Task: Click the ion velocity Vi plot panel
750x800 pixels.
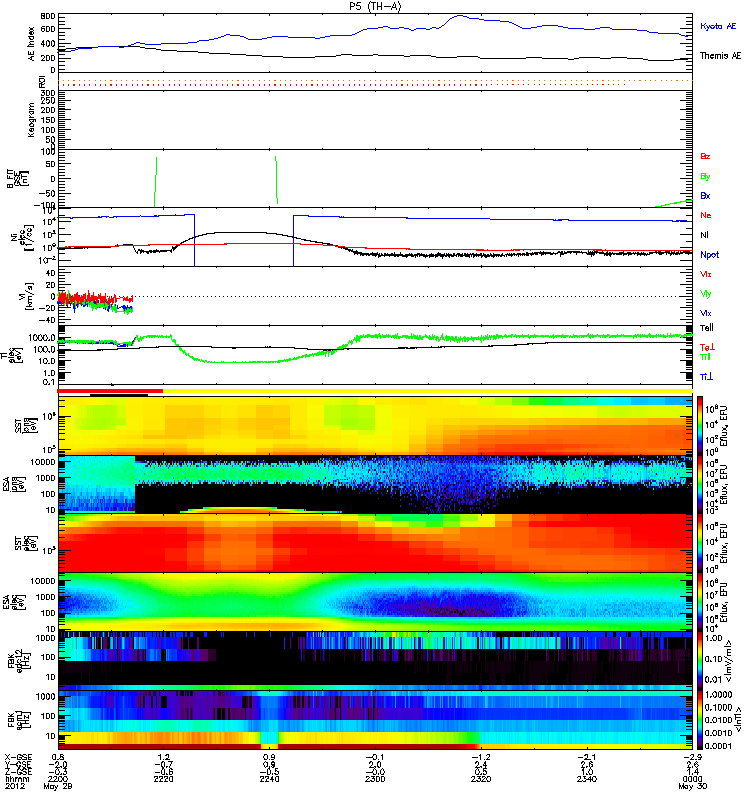Action: tap(375, 296)
